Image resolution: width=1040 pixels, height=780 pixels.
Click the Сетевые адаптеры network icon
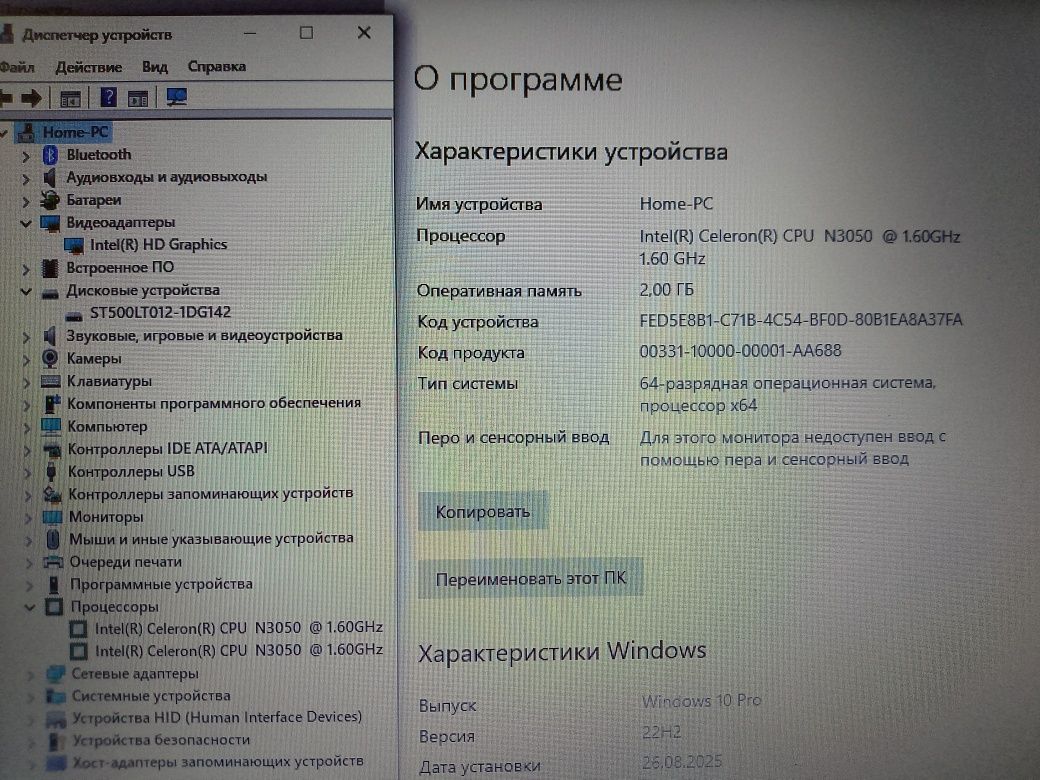coord(56,674)
